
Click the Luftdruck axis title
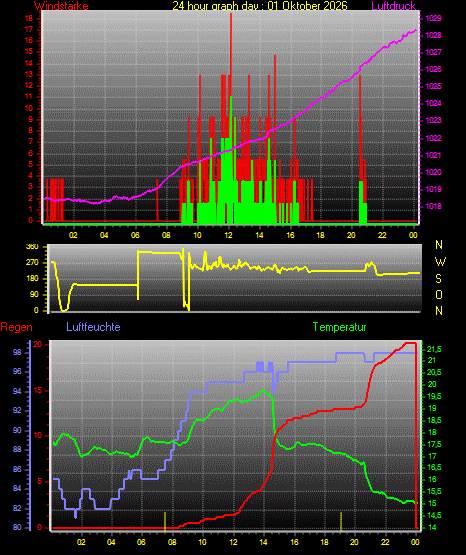click(393, 6)
